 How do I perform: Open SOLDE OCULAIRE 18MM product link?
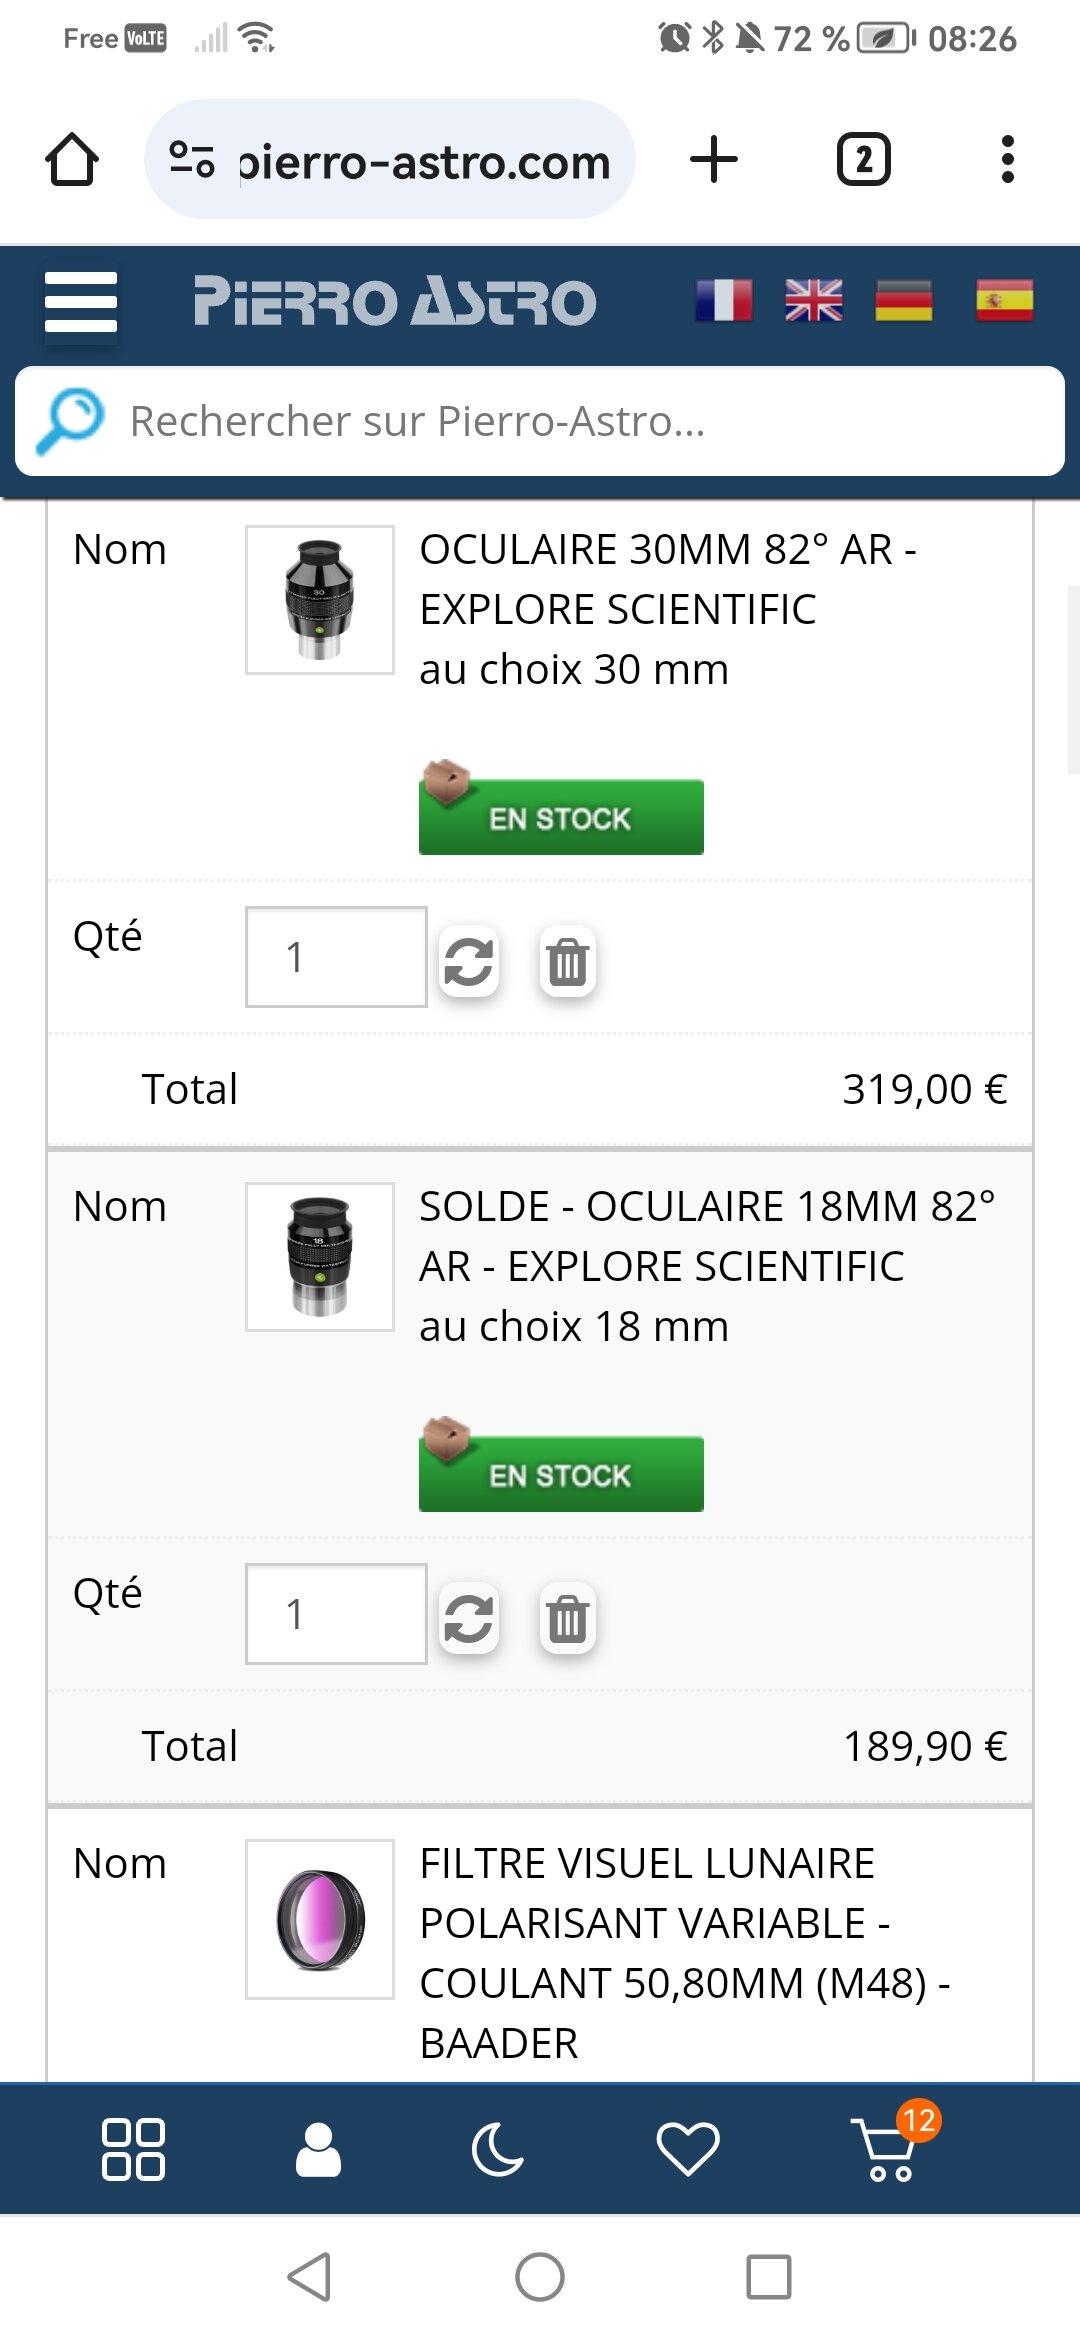click(x=706, y=1236)
